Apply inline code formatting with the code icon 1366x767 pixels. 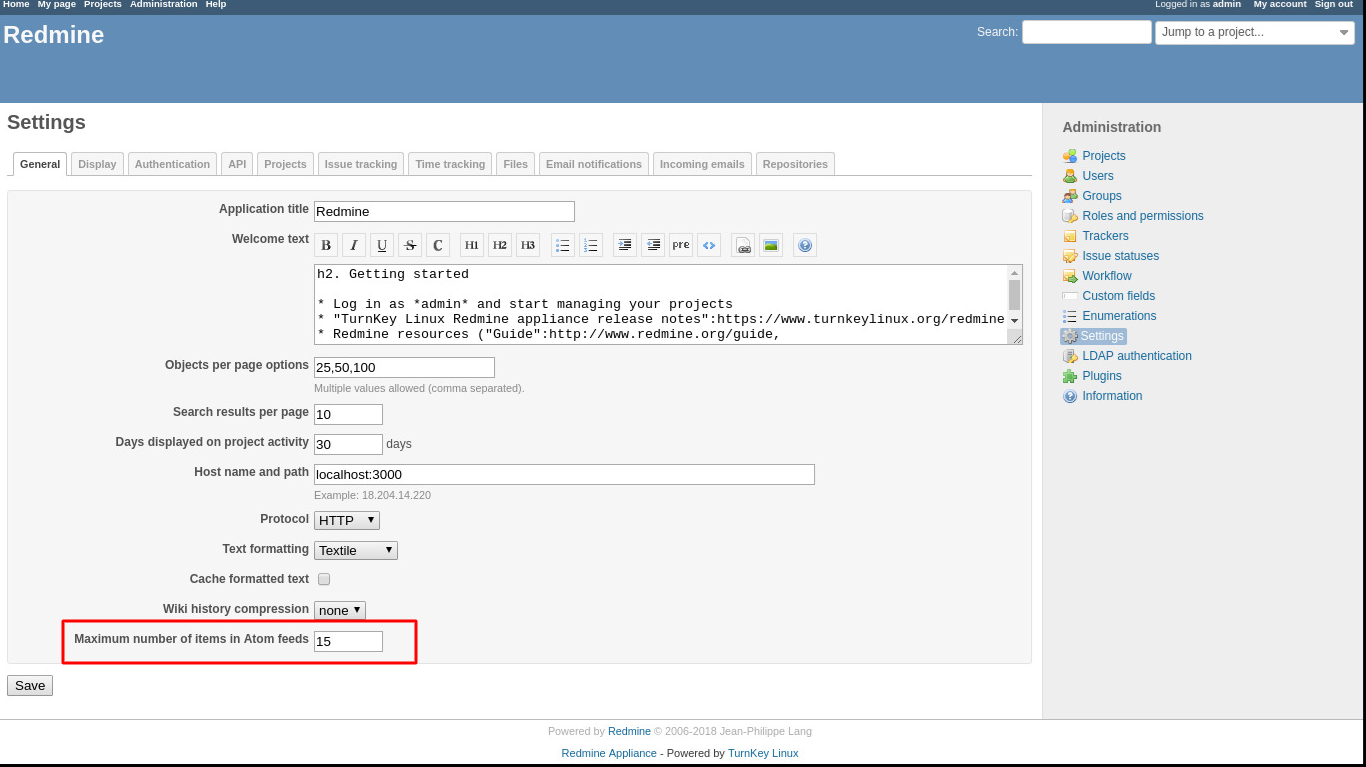click(x=709, y=244)
